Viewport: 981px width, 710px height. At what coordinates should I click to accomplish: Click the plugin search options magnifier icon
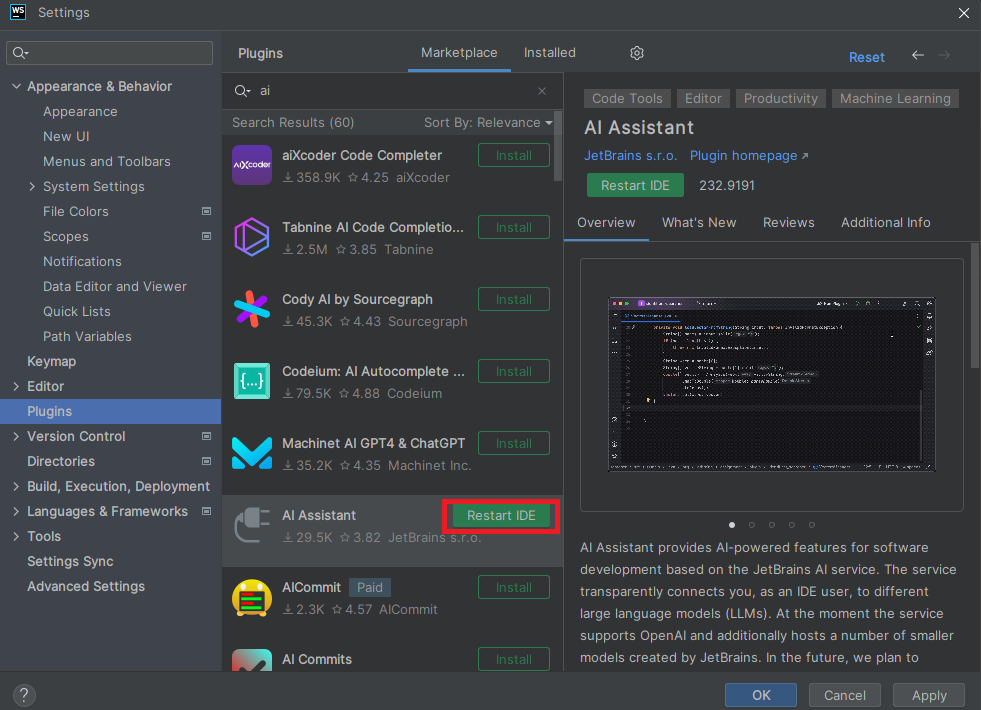tap(242, 91)
